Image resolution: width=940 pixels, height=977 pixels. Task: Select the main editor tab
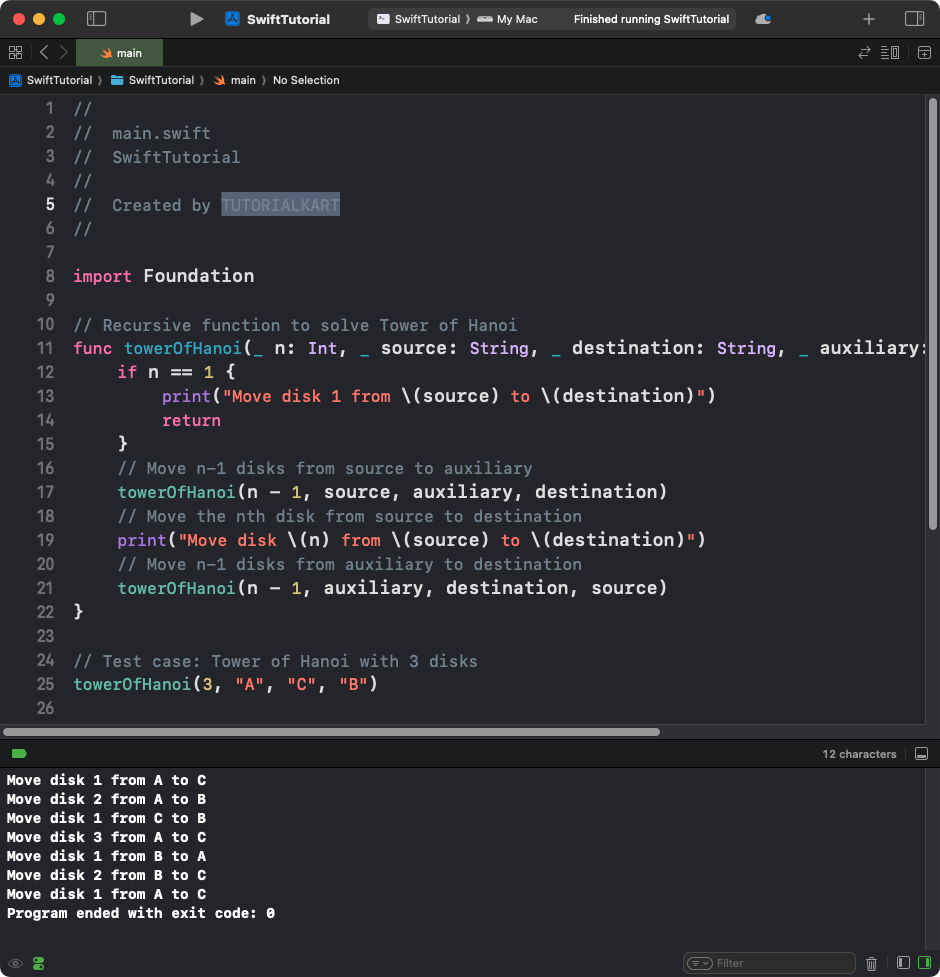pyautogui.click(x=120, y=53)
